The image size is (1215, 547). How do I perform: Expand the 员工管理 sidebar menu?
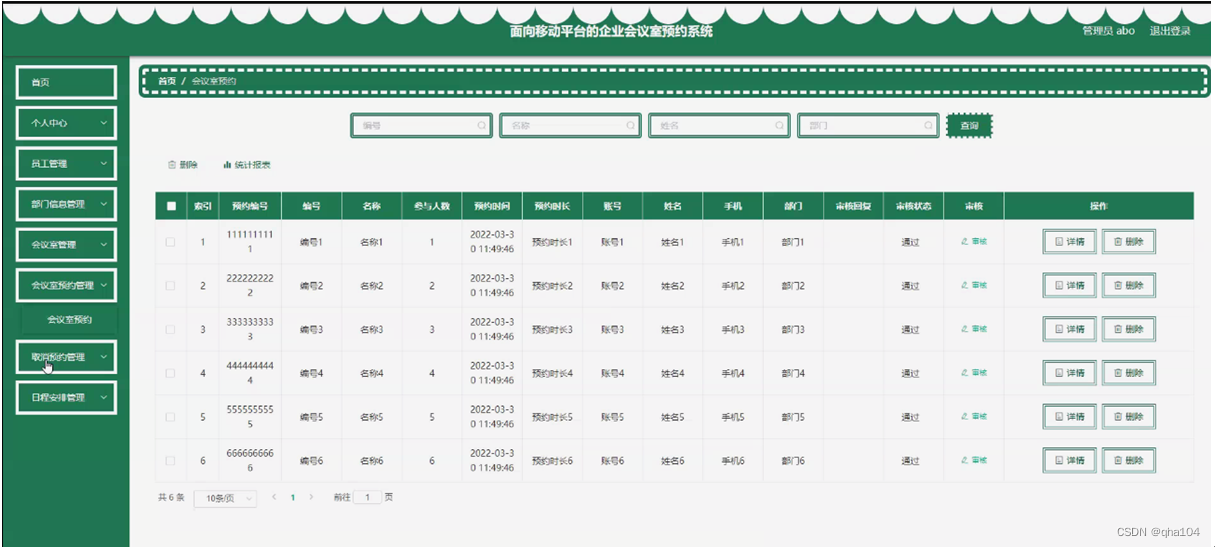tap(67, 164)
